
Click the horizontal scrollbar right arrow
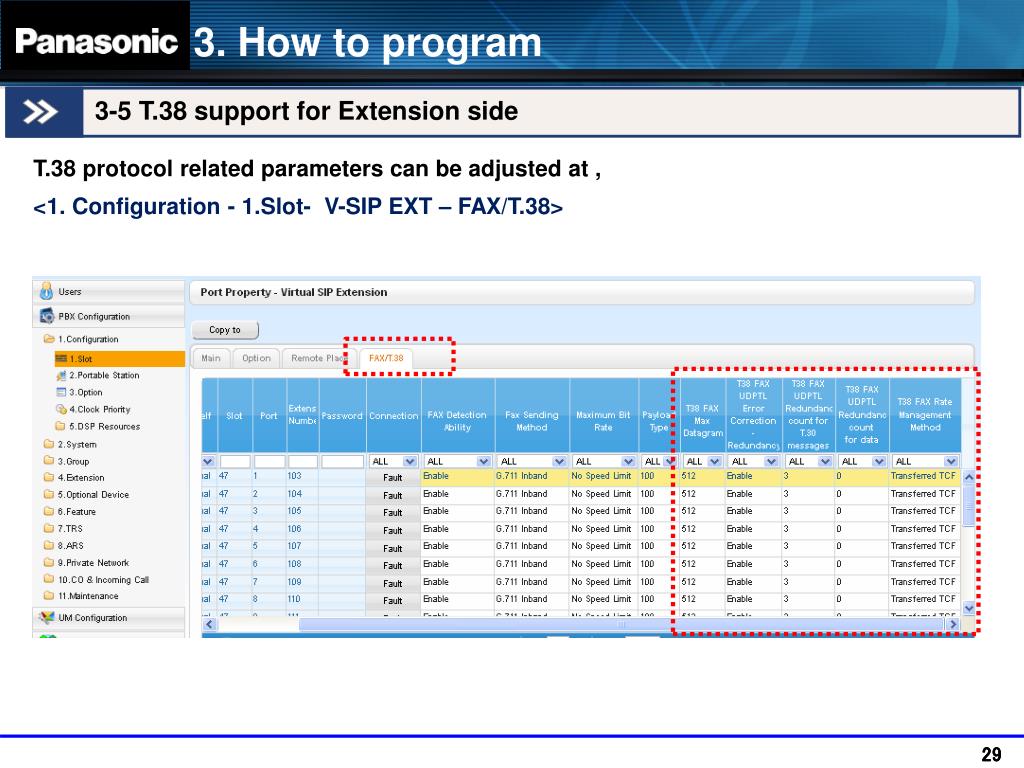pos(953,624)
